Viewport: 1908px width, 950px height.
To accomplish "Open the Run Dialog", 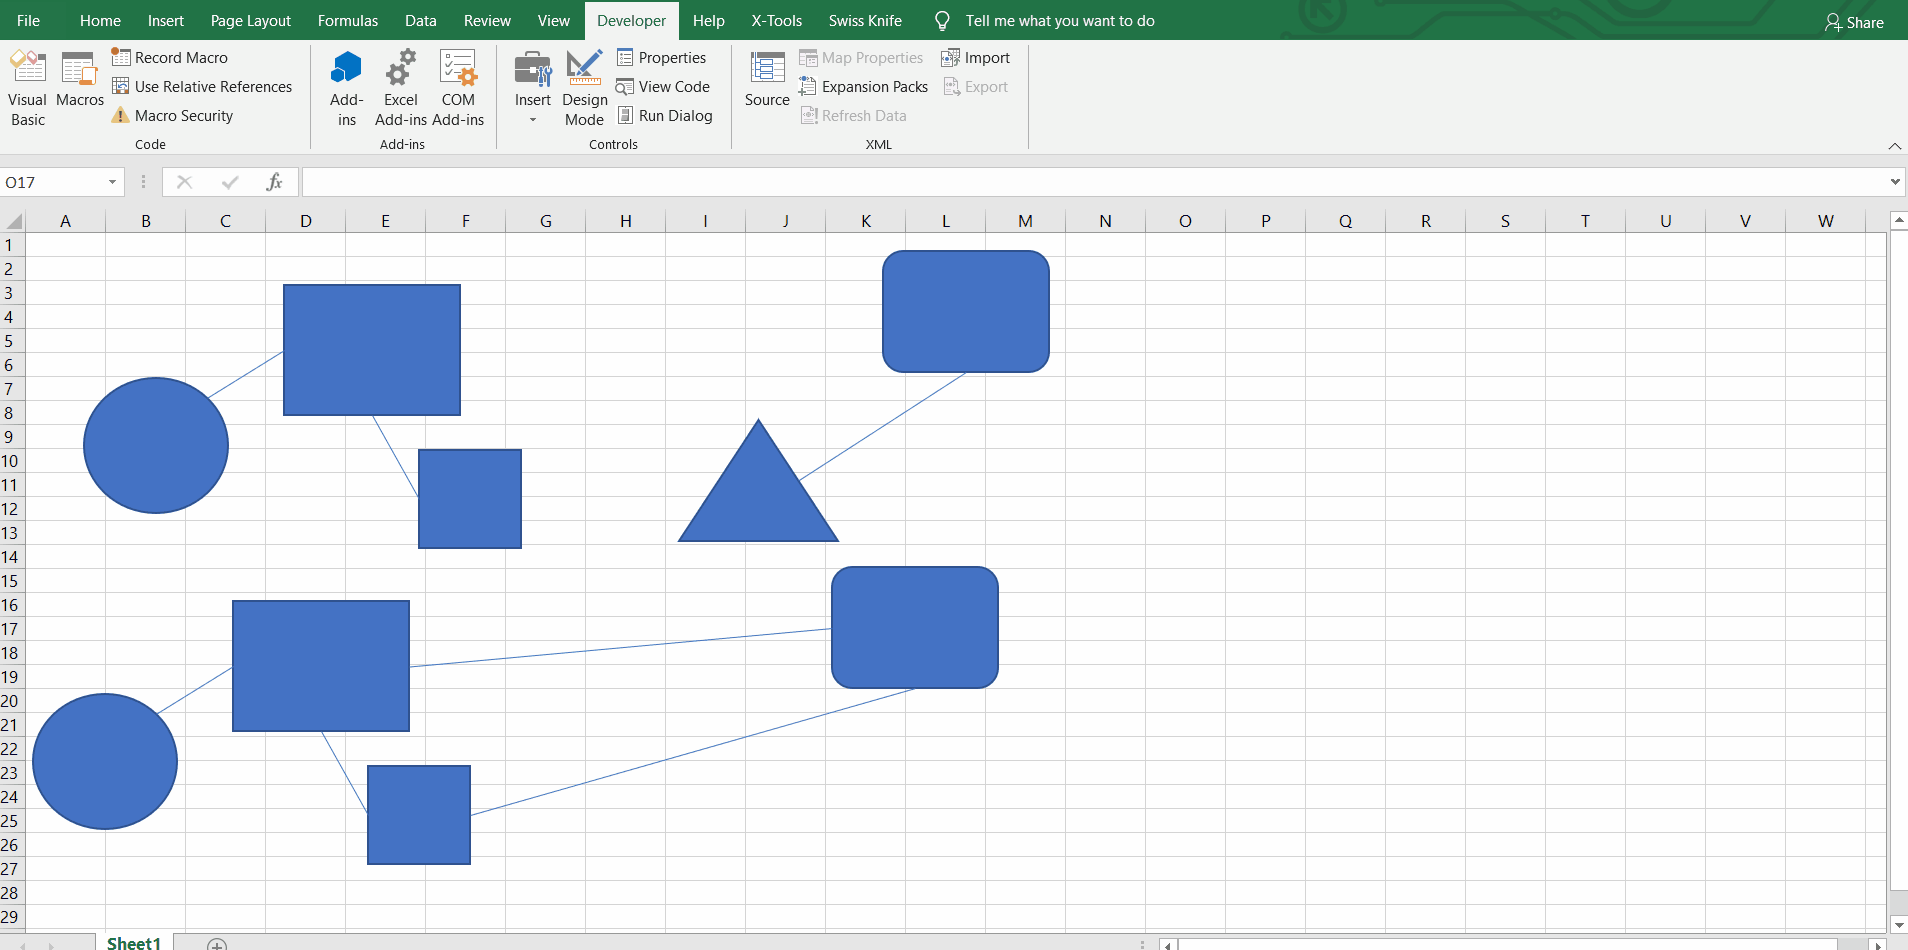I will click(666, 115).
